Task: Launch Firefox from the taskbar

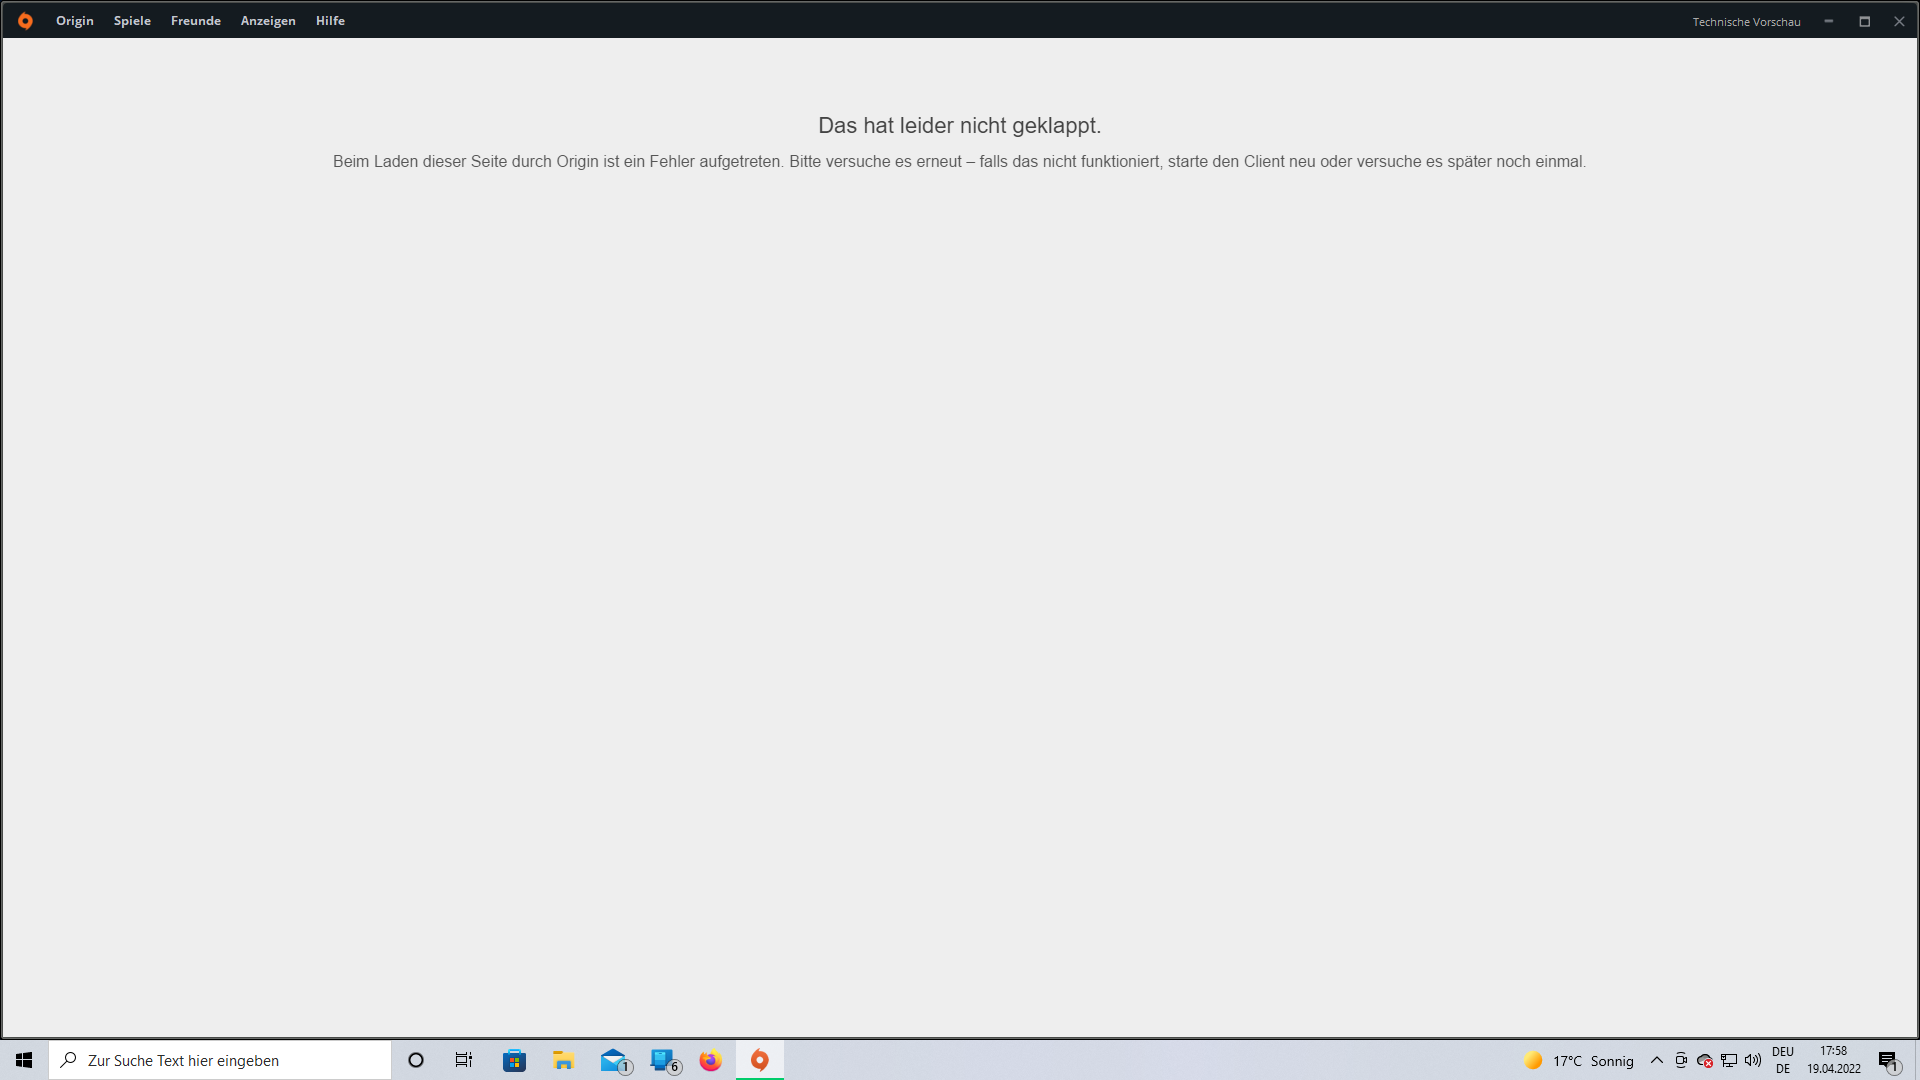Action: tap(711, 1059)
